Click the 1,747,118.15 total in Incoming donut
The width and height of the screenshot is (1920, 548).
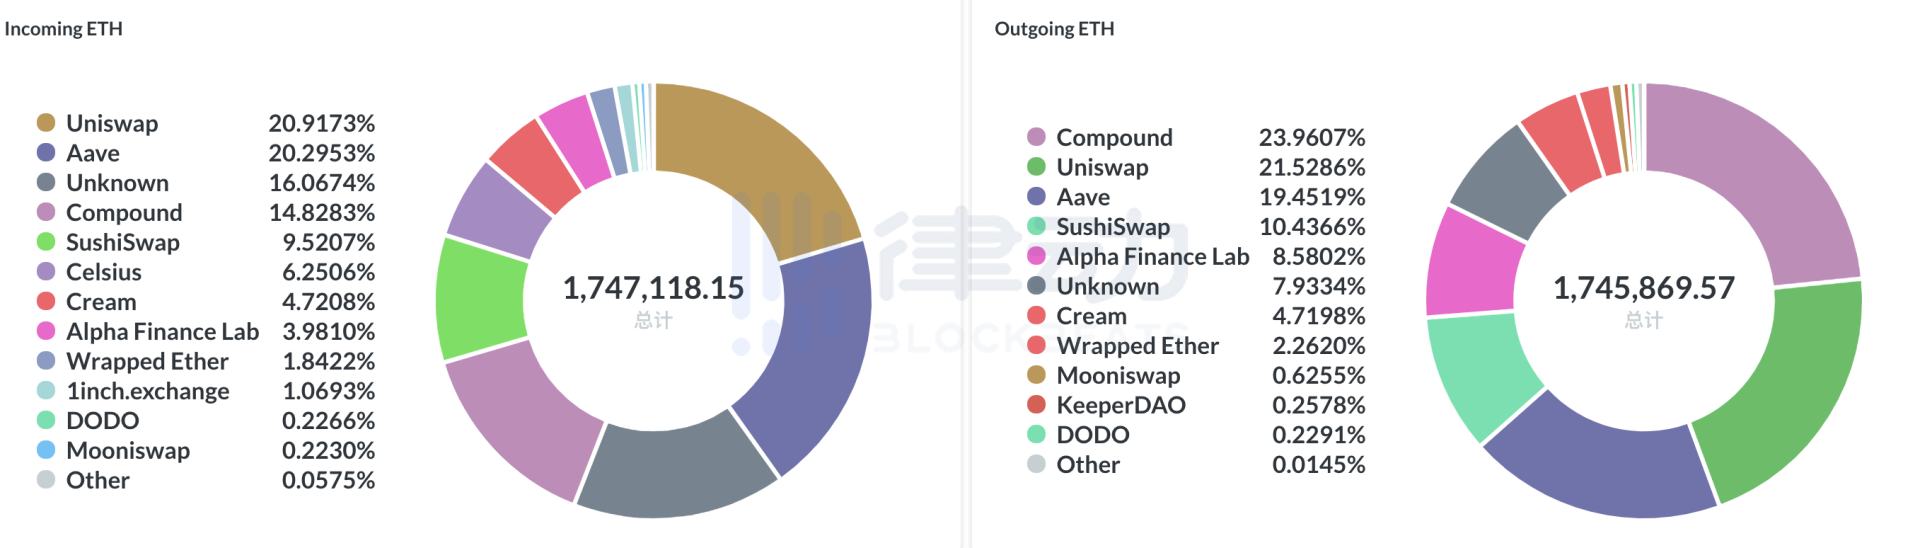coord(653,288)
